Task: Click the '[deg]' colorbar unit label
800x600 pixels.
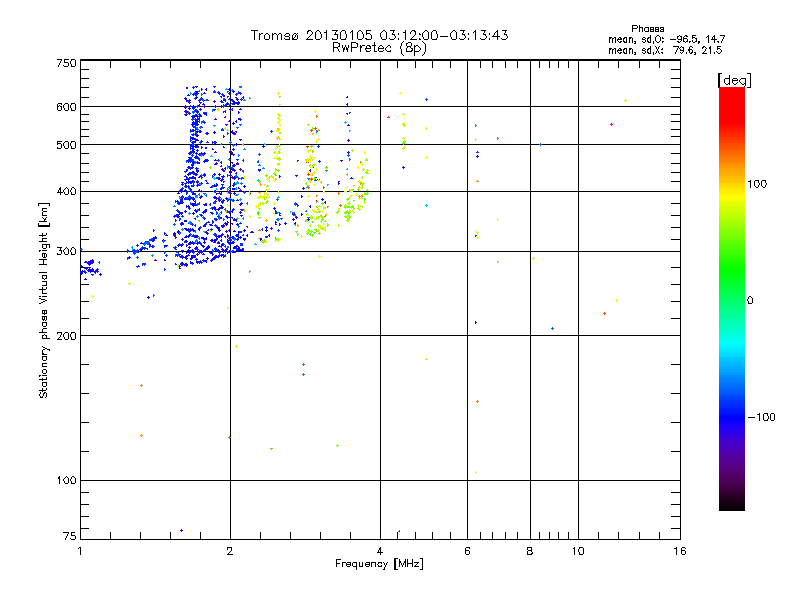Action: [x=734, y=80]
